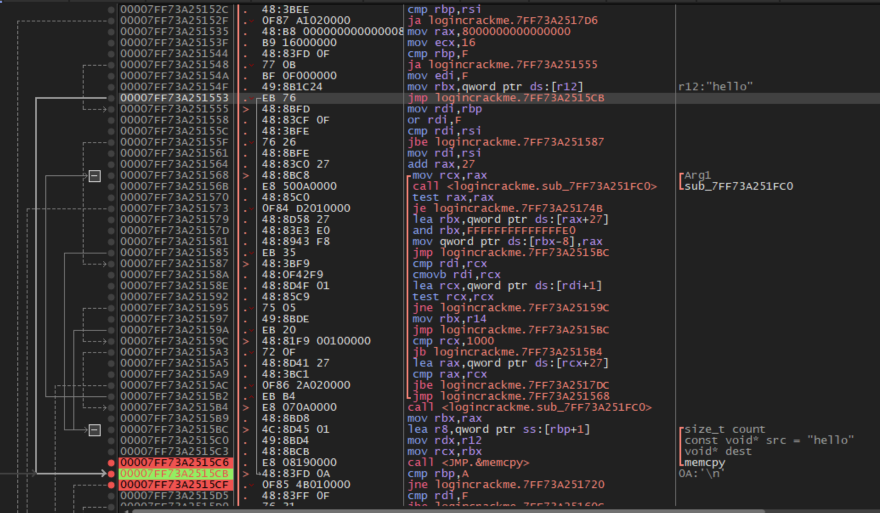880x513 pixels.
Task: Select address 00007FF73A2515C0
Action: click(x=175, y=441)
